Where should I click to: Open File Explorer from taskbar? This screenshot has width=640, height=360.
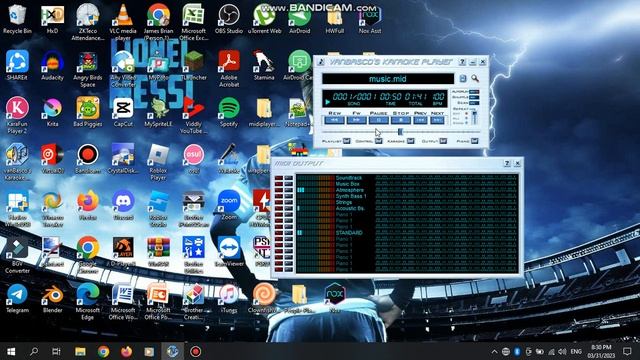pos(80,351)
